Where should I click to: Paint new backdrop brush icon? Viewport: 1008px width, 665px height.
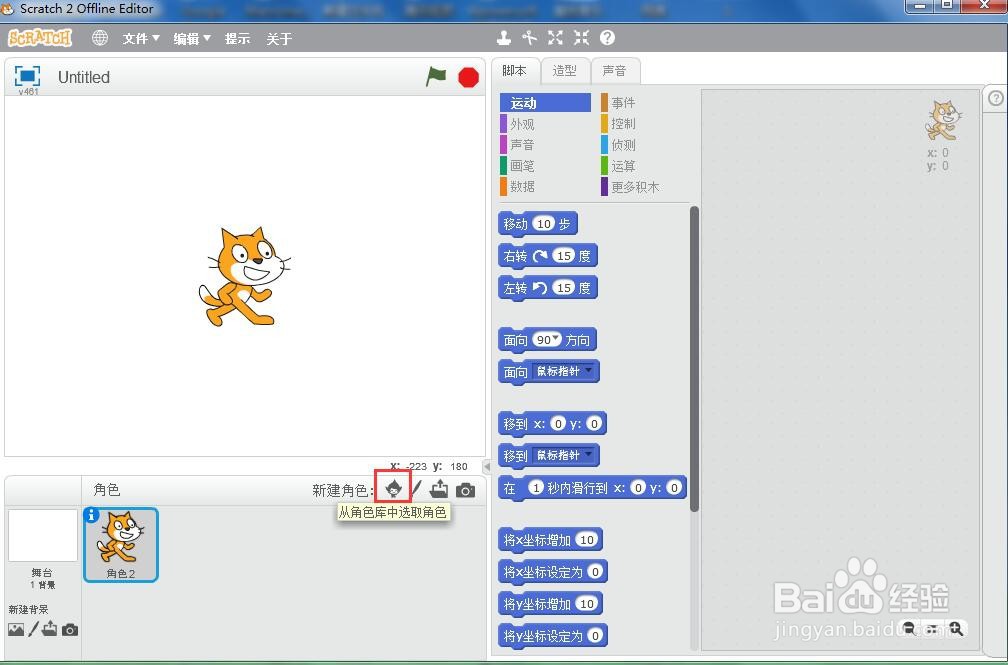[33, 629]
